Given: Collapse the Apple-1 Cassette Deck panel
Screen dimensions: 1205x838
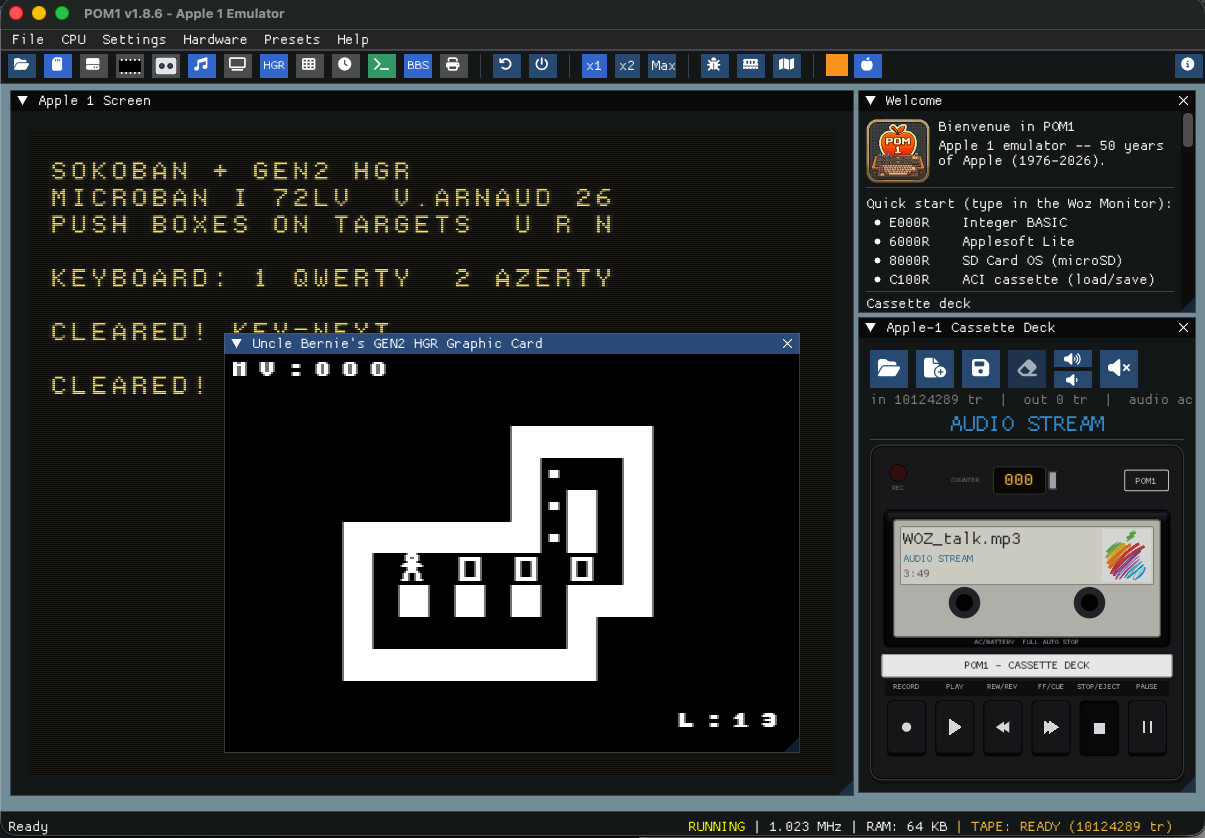Looking at the screenshot, I should (x=870, y=327).
